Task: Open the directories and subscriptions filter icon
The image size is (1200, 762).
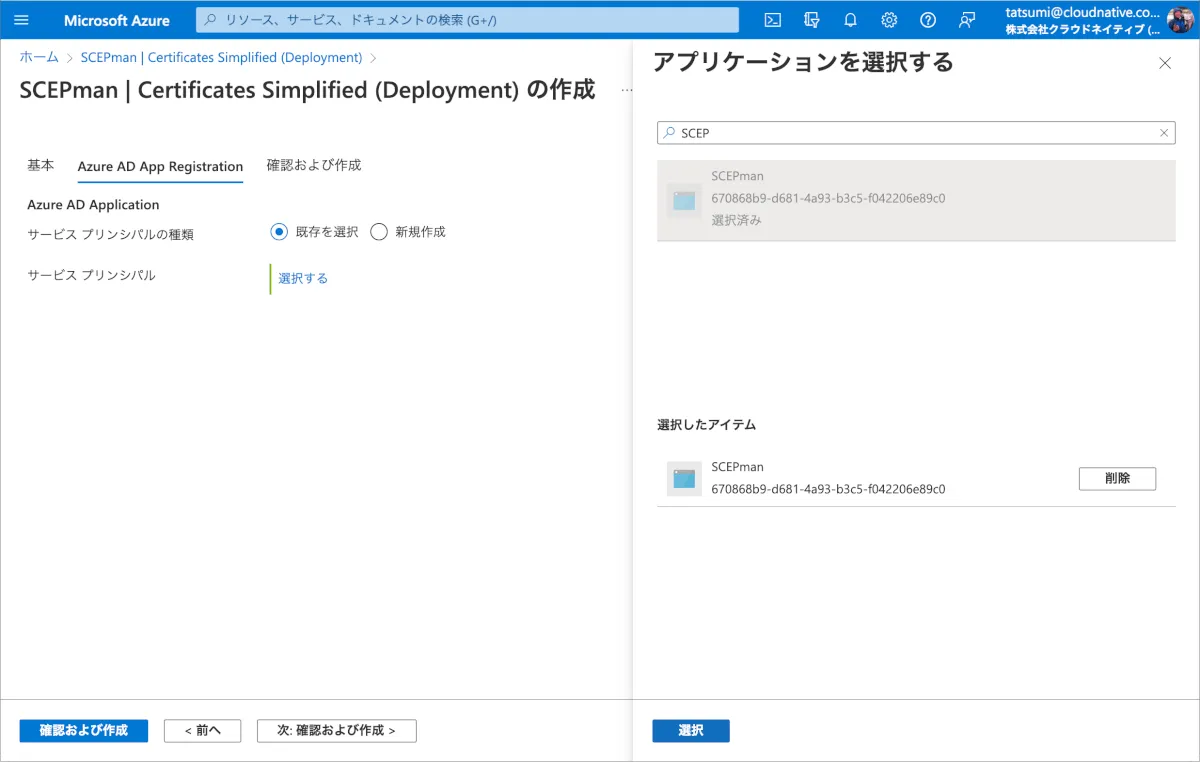Action: (x=811, y=20)
